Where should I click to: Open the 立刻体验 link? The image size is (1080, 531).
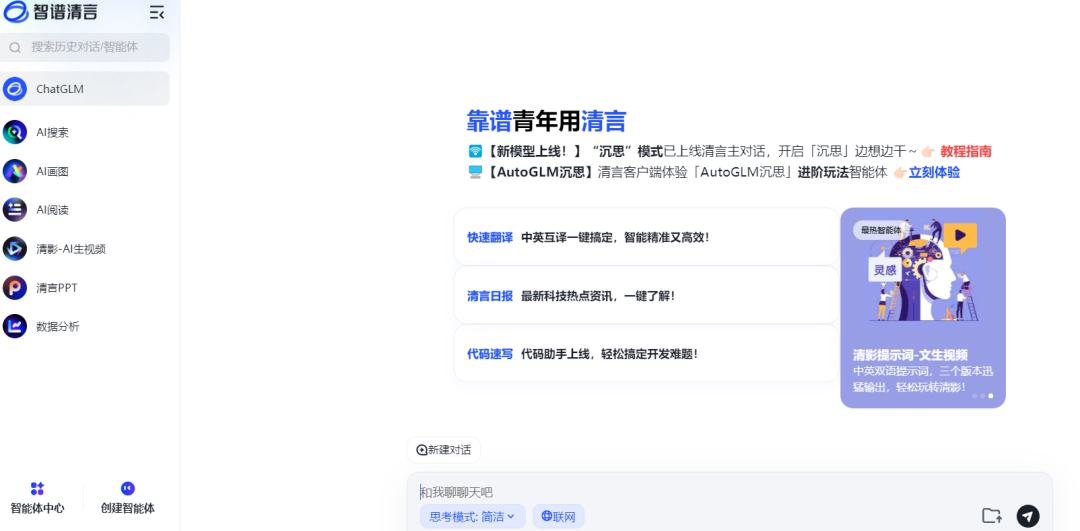coord(934,173)
